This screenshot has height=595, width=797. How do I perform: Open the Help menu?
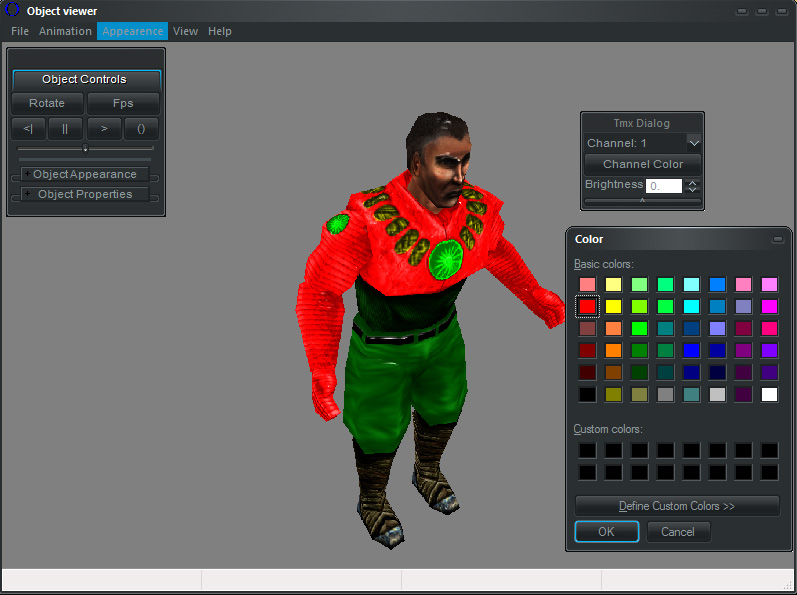coord(220,31)
